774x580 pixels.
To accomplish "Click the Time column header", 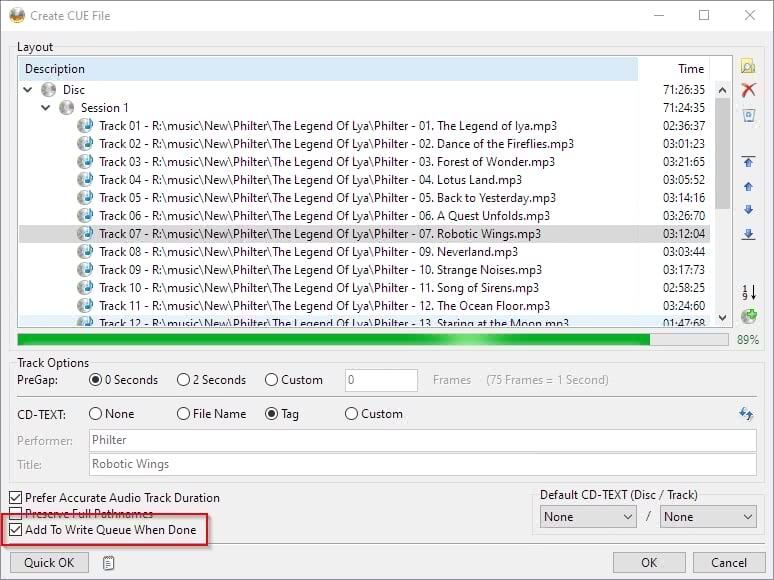I will pyautogui.click(x=674, y=69).
